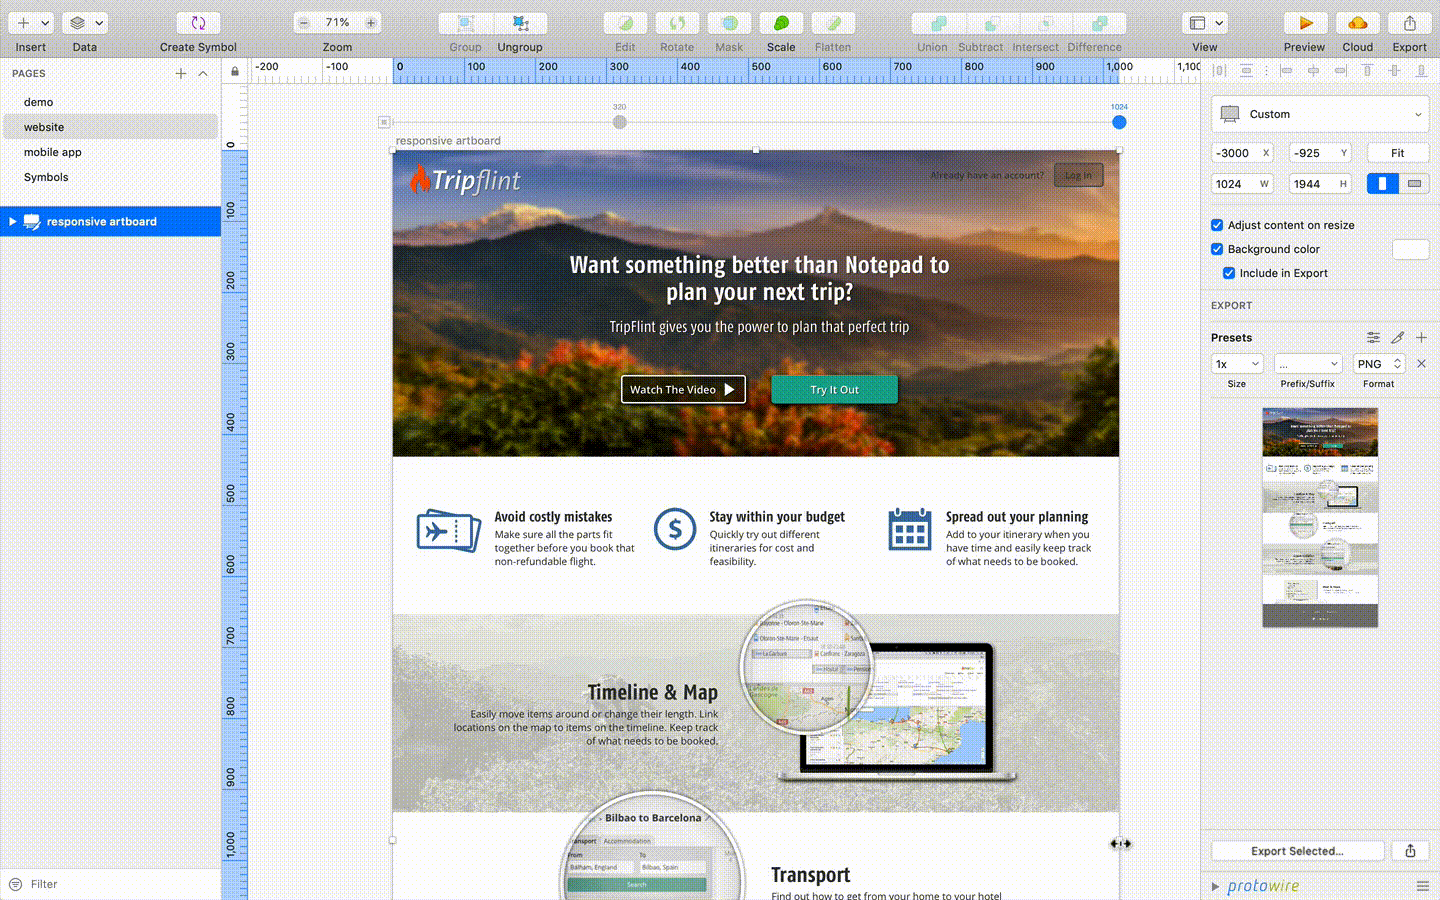Set artboard to landscape orientation
1440x900 pixels.
click(x=1414, y=183)
